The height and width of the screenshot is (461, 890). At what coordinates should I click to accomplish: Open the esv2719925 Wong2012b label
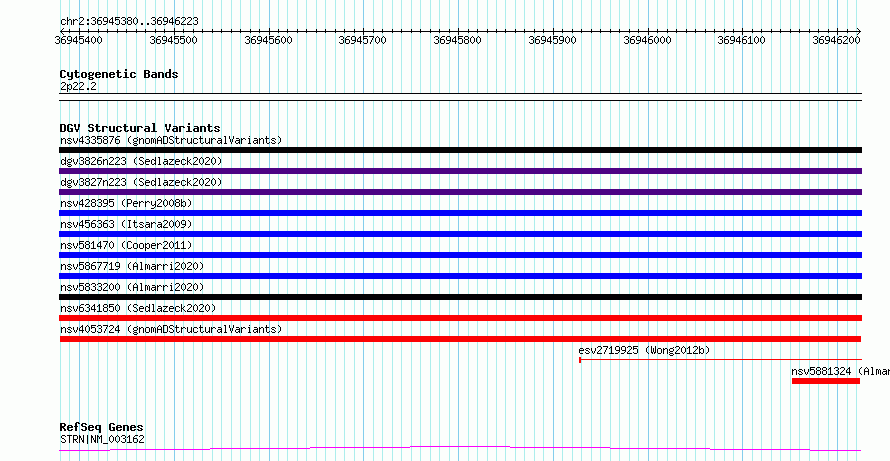644,350
